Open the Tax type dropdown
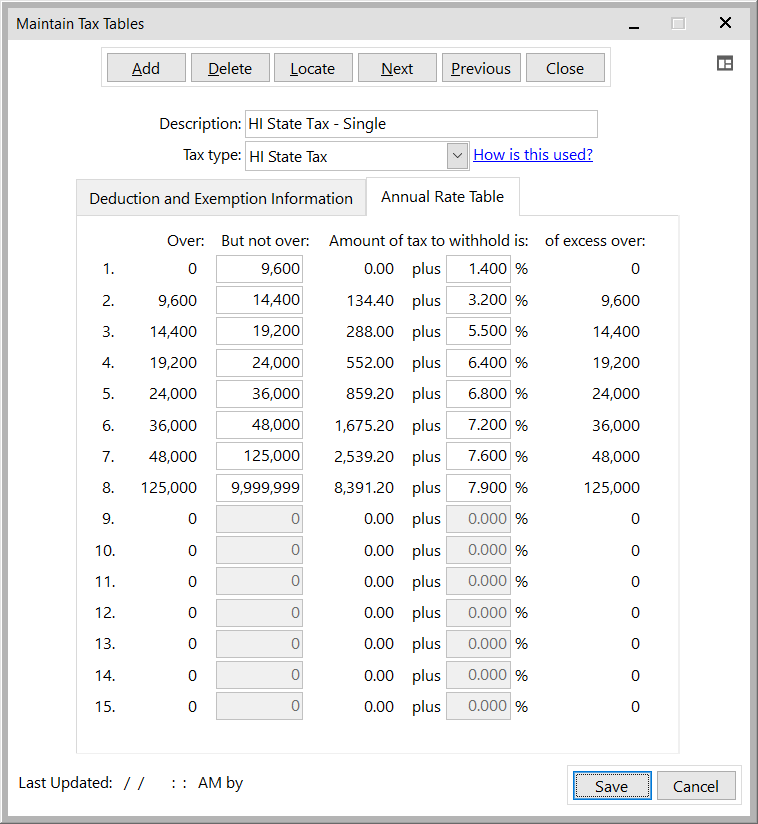The image size is (758, 824). coord(457,156)
